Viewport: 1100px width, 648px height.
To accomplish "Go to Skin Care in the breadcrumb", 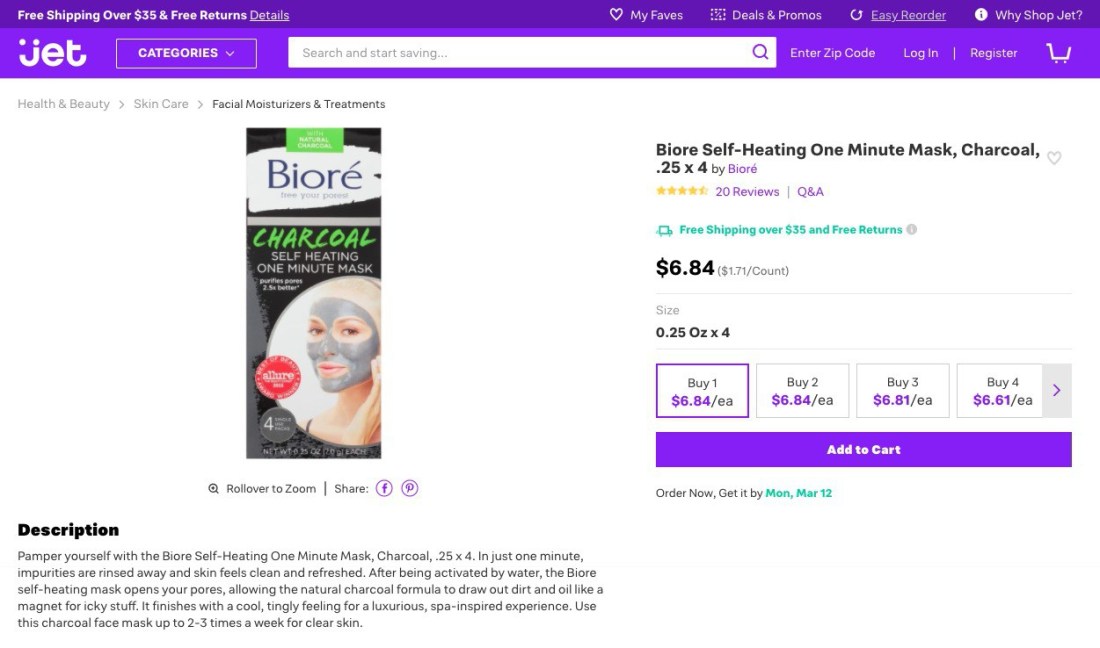I will 161,103.
